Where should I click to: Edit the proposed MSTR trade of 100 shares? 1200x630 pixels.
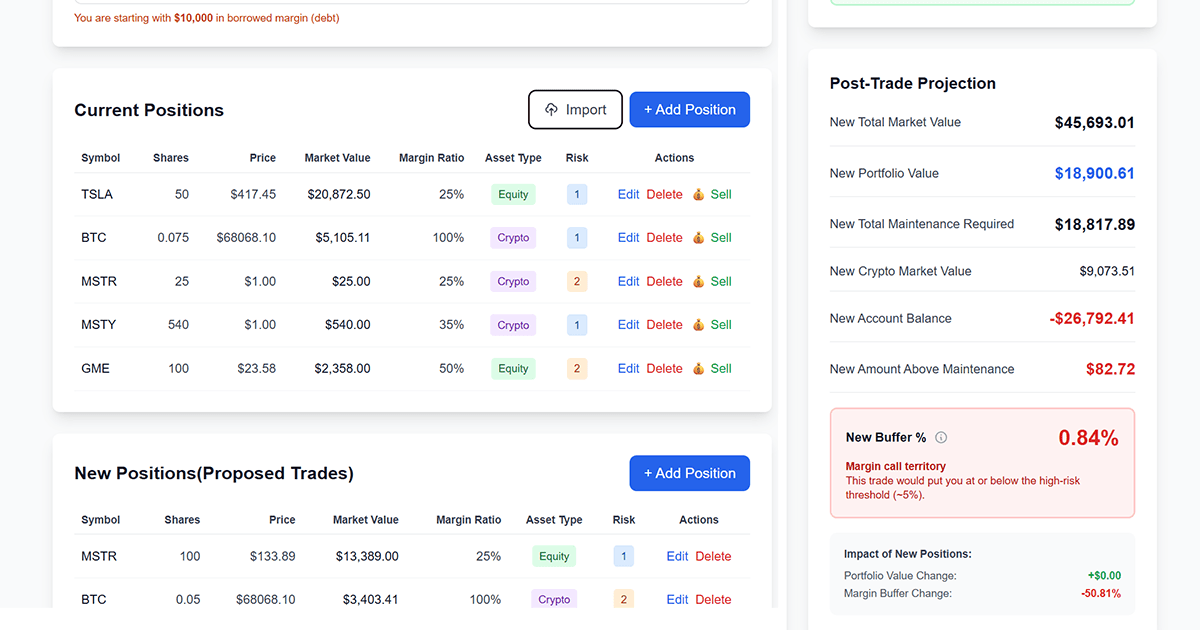pyautogui.click(x=677, y=557)
